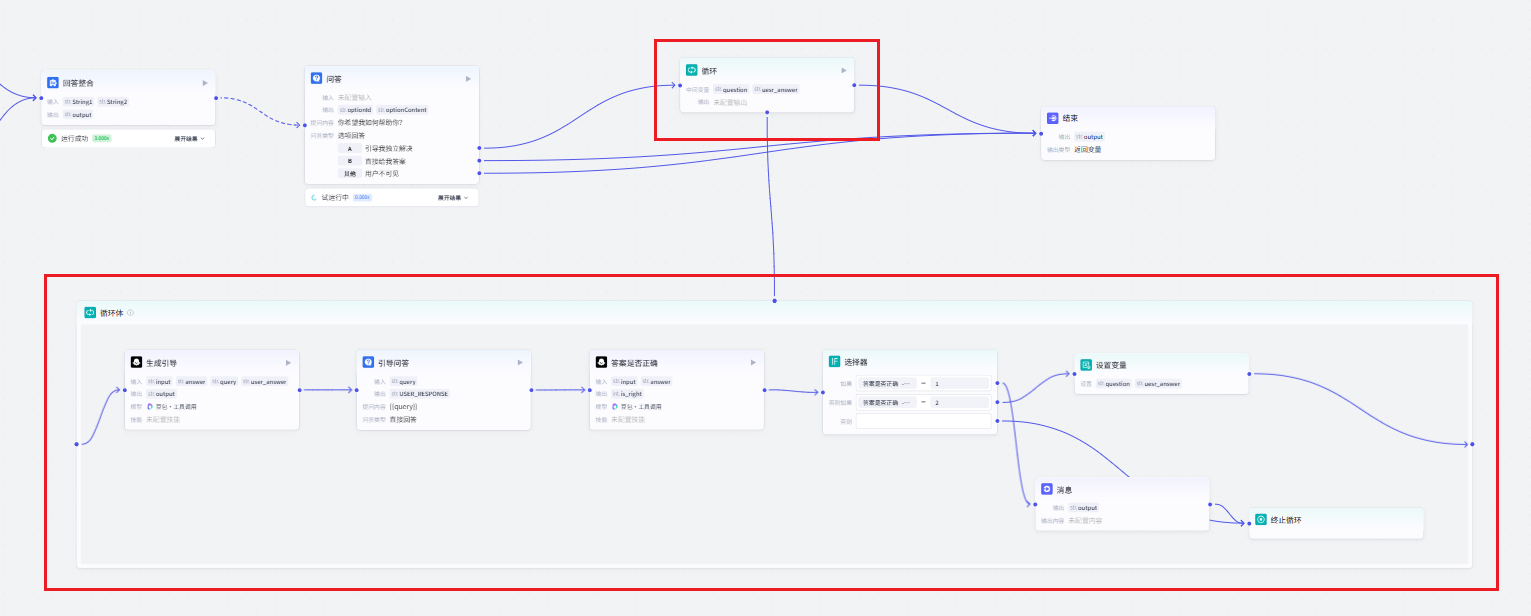1531x616 pixels.
Task: Expand results under 回答整合 node
Action: (189, 138)
